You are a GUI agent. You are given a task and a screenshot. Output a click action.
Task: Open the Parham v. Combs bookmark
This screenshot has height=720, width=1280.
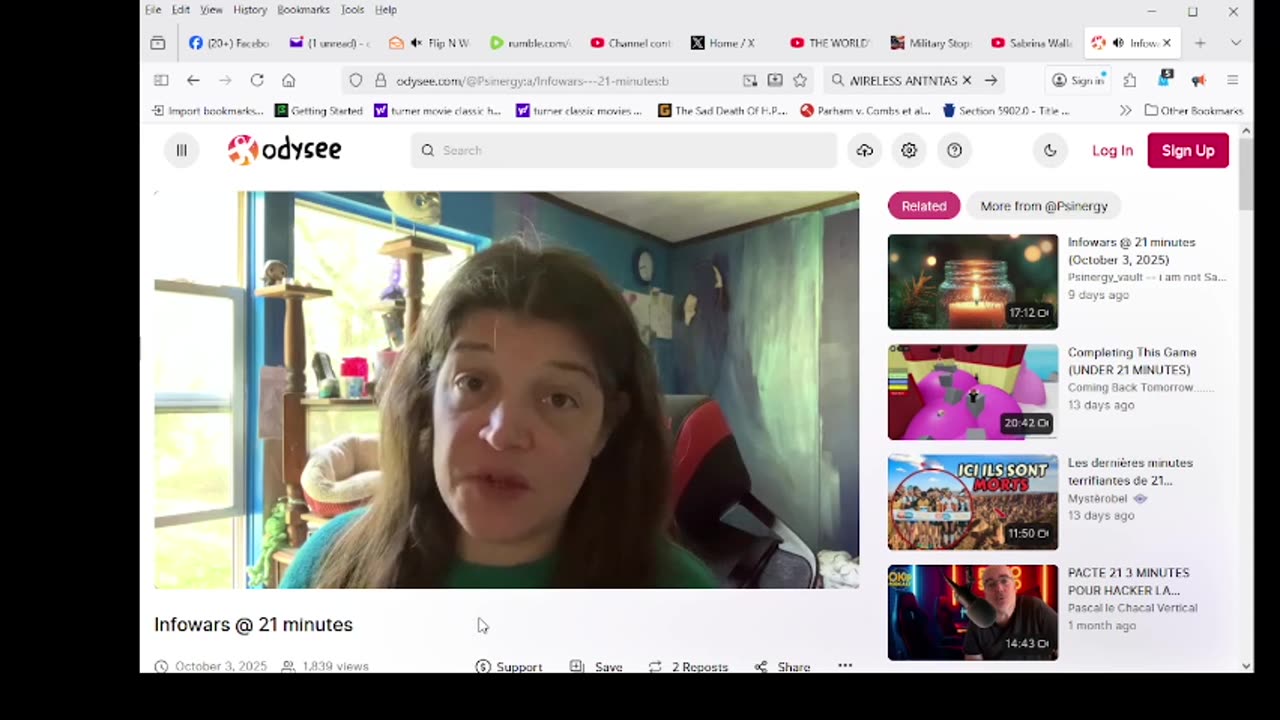(x=864, y=110)
